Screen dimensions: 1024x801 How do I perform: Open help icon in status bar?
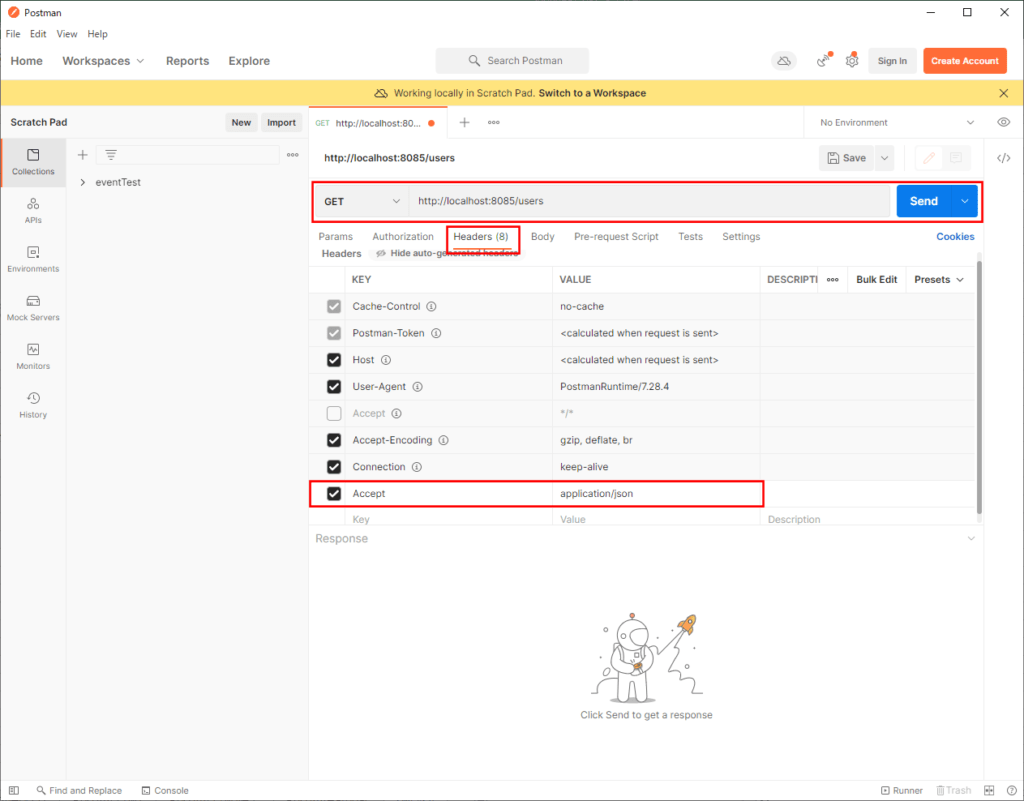[1012, 790]
